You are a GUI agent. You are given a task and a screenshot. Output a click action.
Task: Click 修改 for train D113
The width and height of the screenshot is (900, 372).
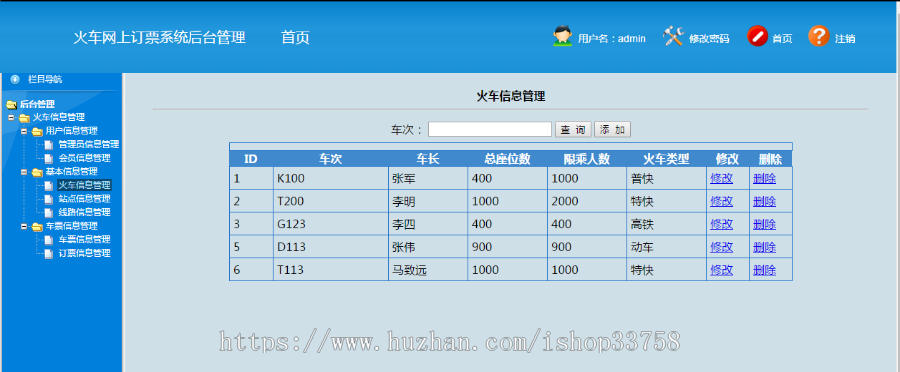pos(721,247)
